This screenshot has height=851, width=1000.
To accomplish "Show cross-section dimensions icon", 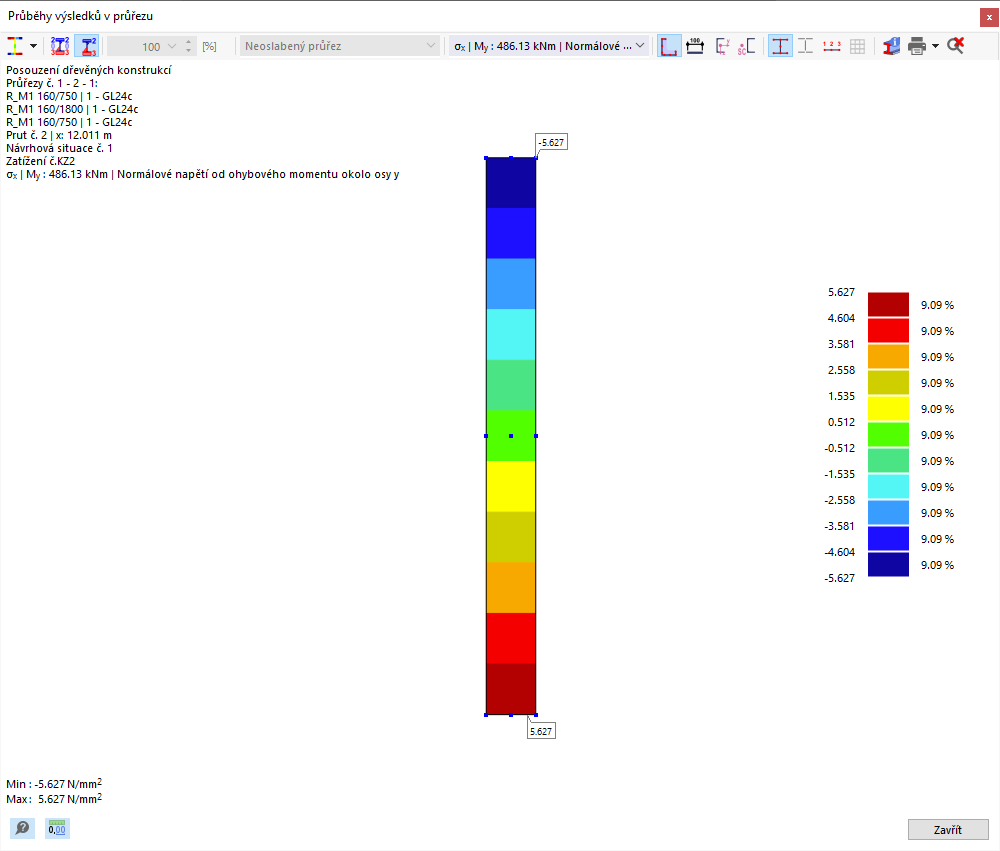I will point(695,46).
